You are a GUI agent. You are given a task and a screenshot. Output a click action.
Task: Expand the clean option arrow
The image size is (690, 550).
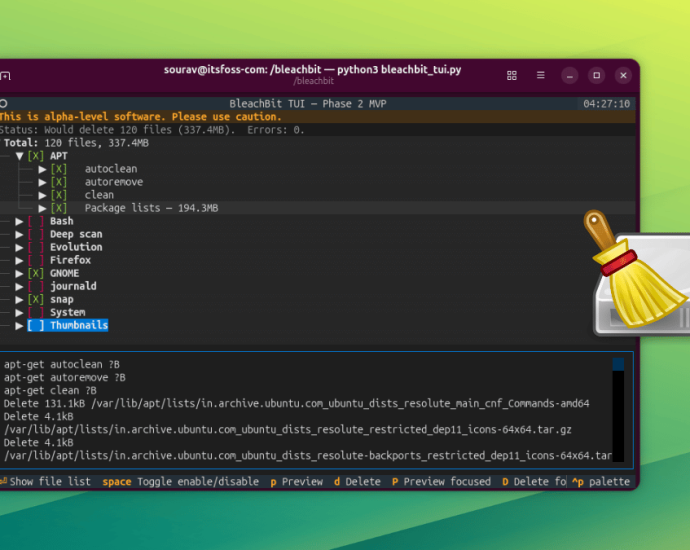(x=42, y=195)
